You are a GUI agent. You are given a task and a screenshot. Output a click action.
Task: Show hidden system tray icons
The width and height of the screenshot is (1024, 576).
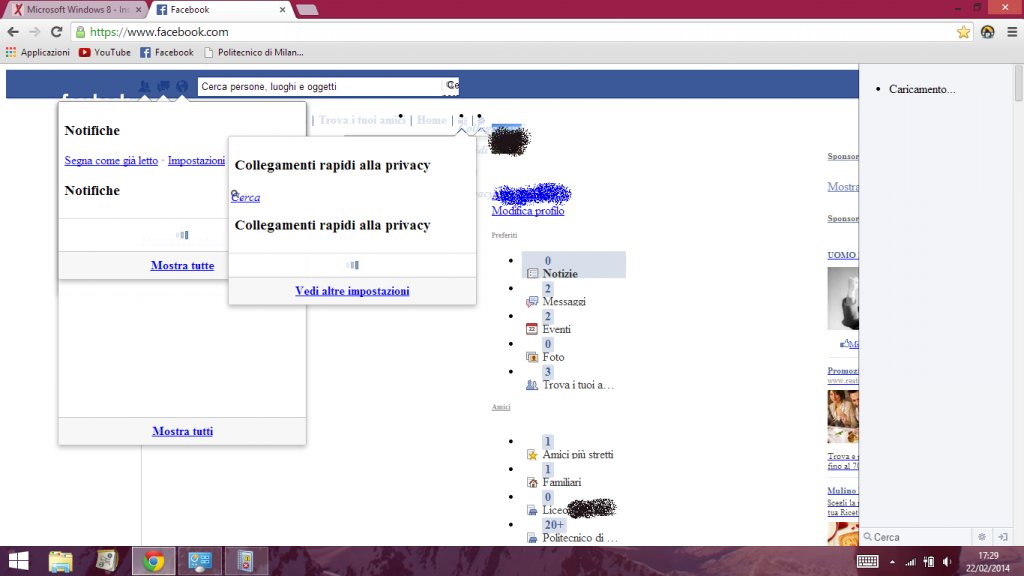click(x=892, y=562)
